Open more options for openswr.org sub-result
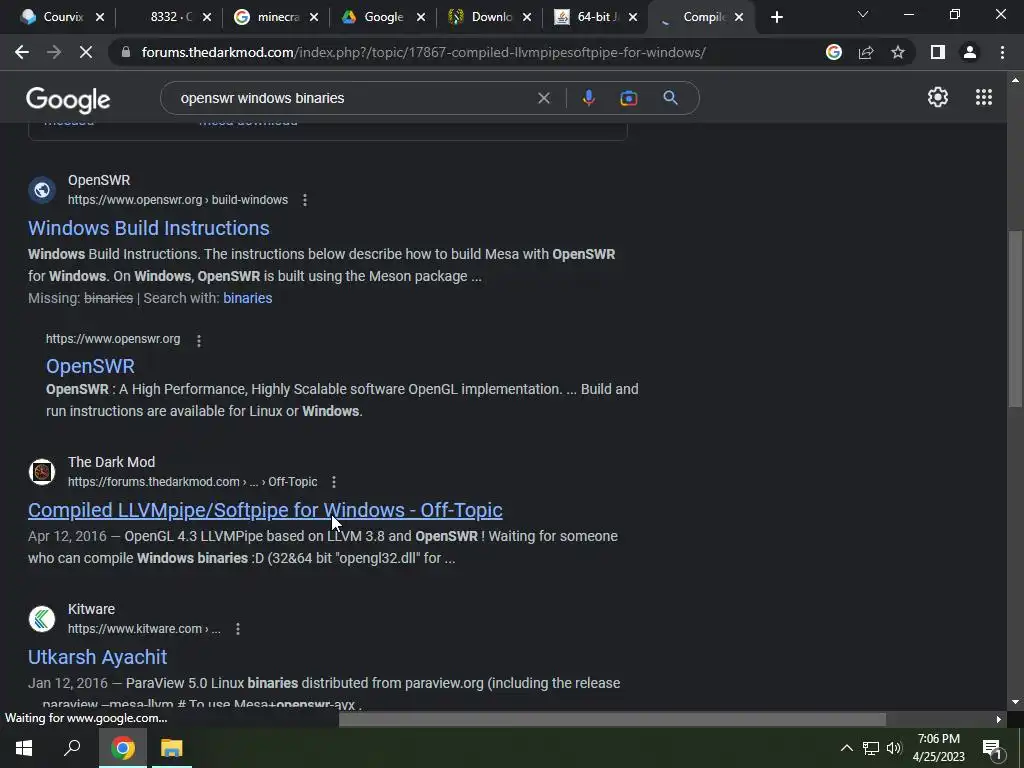The width and height of the screenshot is (1024, 768). (x=199, y=340)
